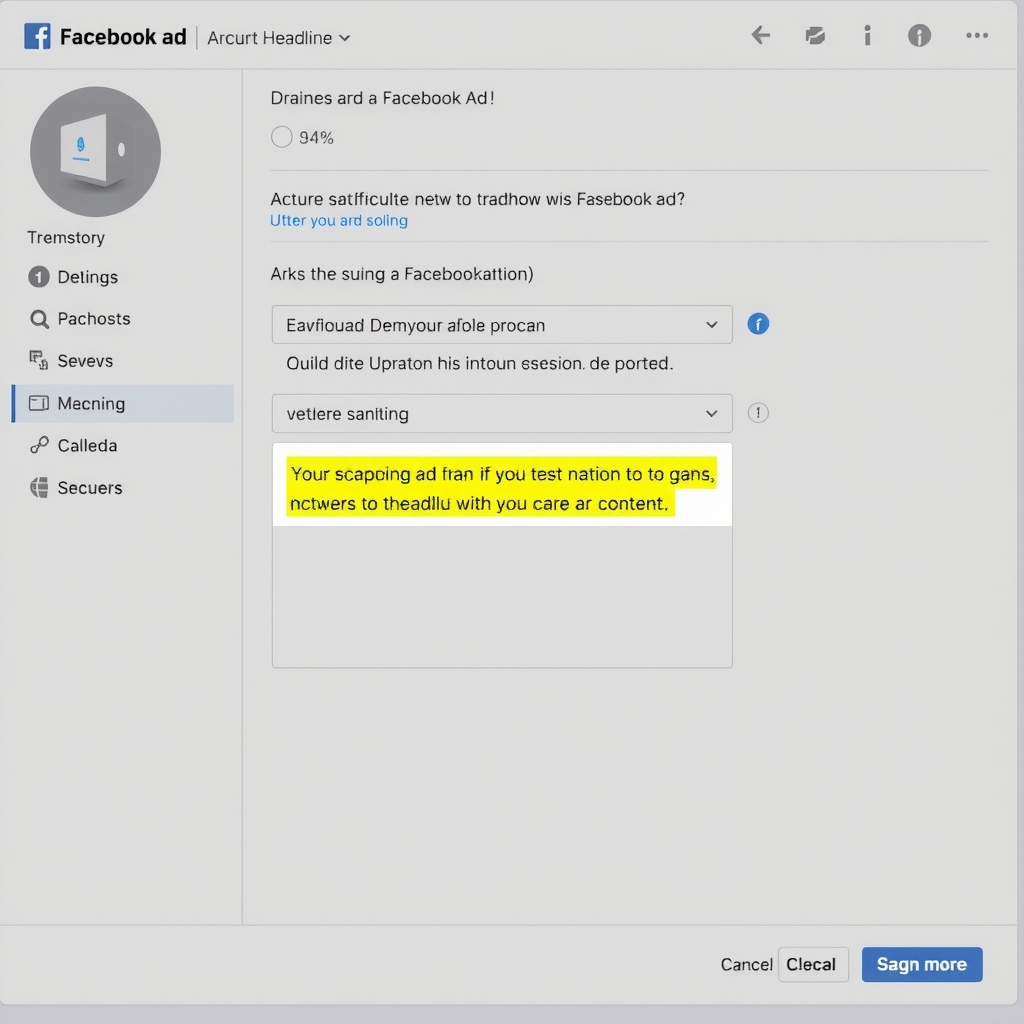Select the 94% radio button
Image resolution: width=1024 pixels, height=1024 pixels.
pos(281,137)
